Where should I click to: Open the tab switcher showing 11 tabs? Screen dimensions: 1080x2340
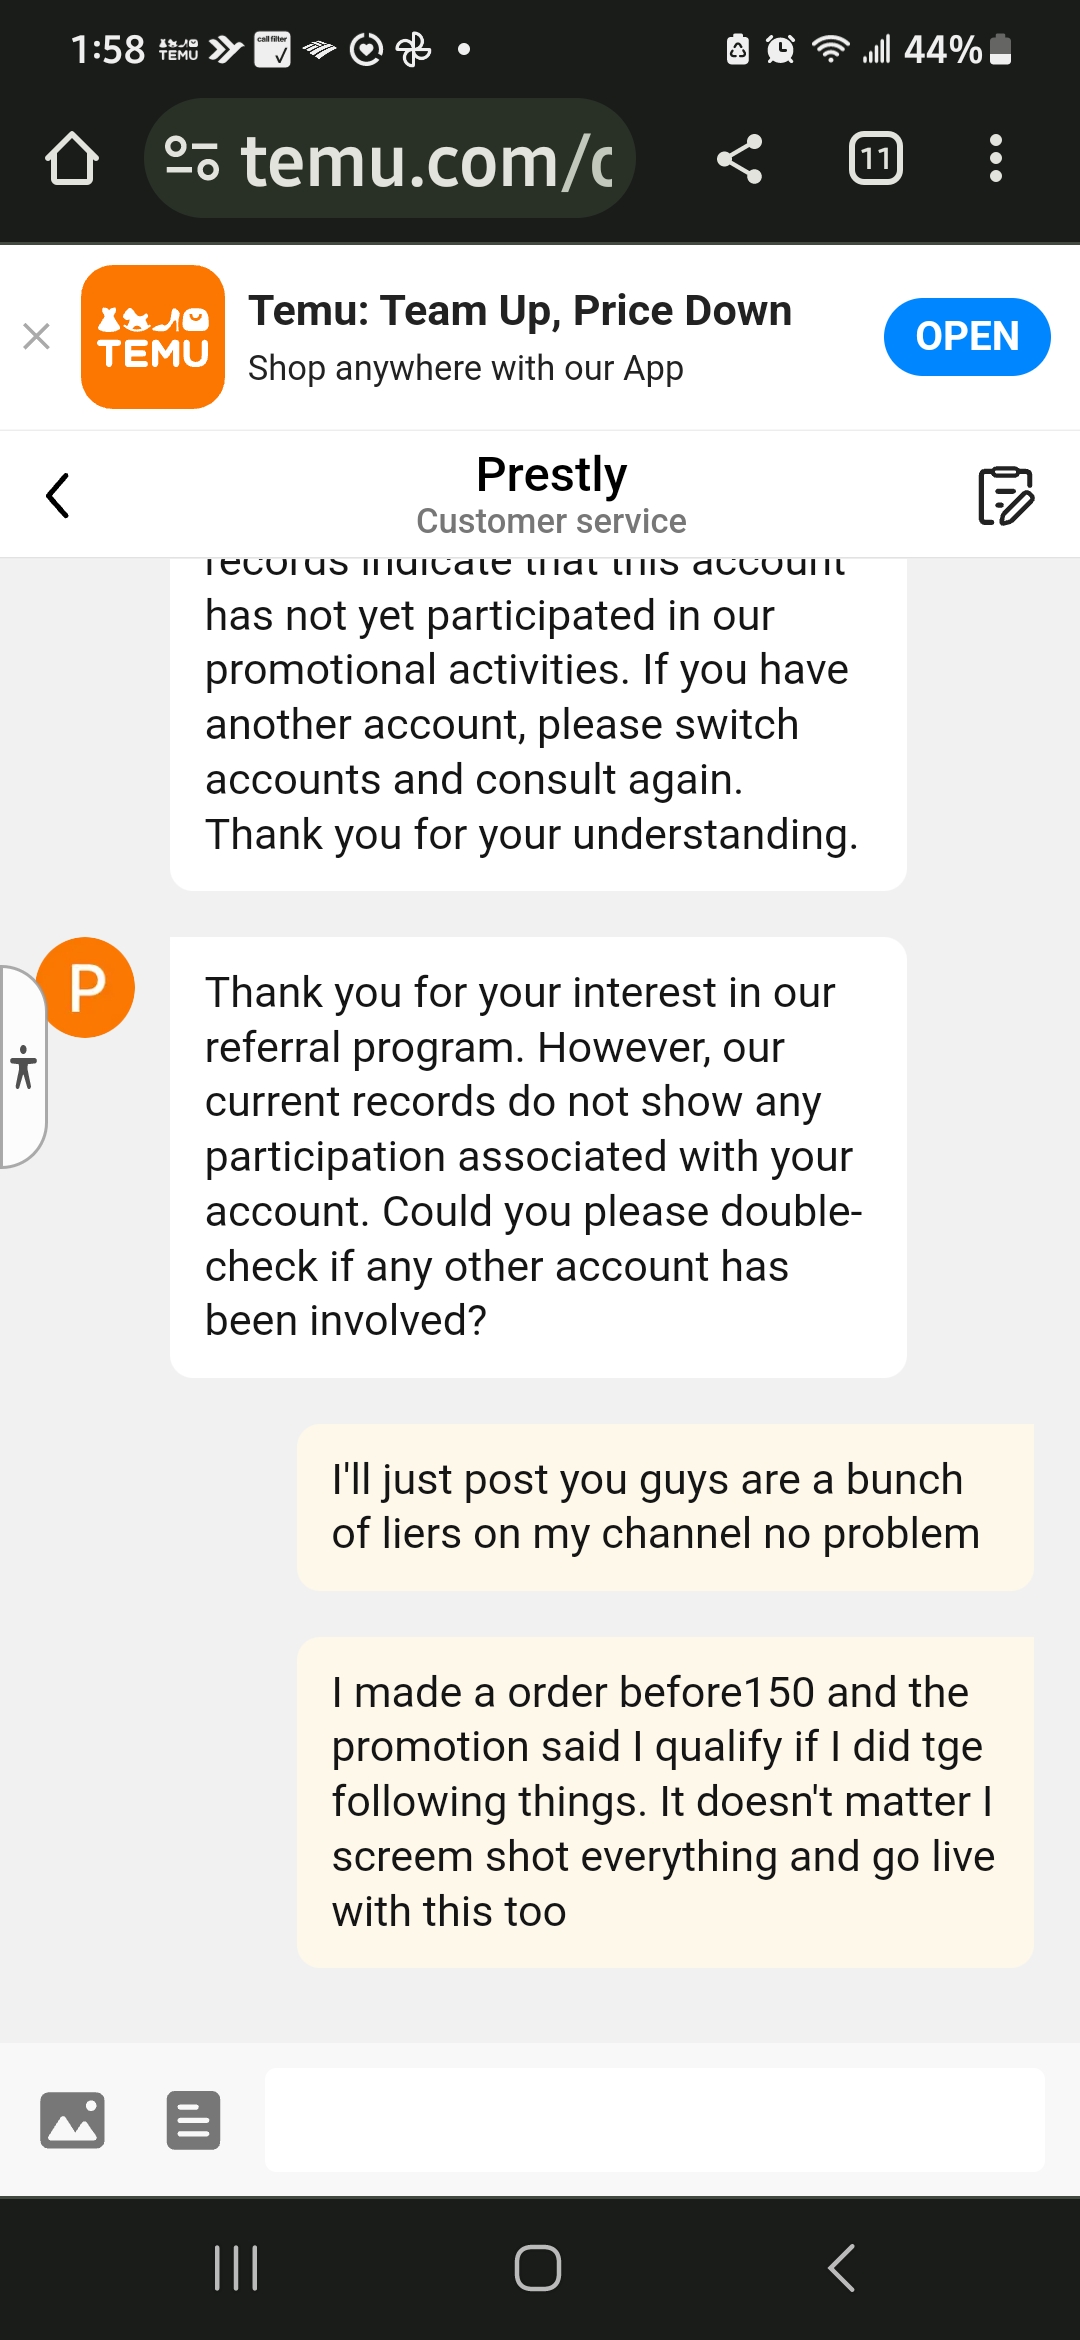pyautogui.click(x=875, y=159)
